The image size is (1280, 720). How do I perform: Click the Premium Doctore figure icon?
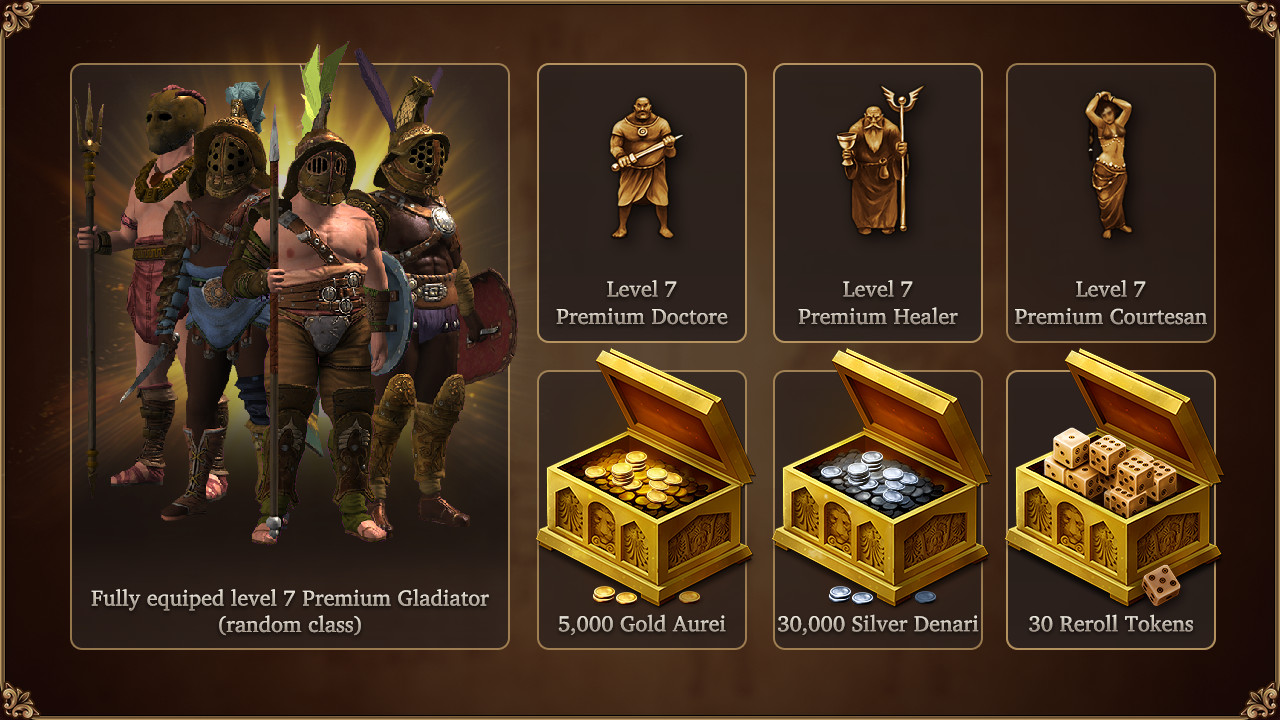pos(643,167)
